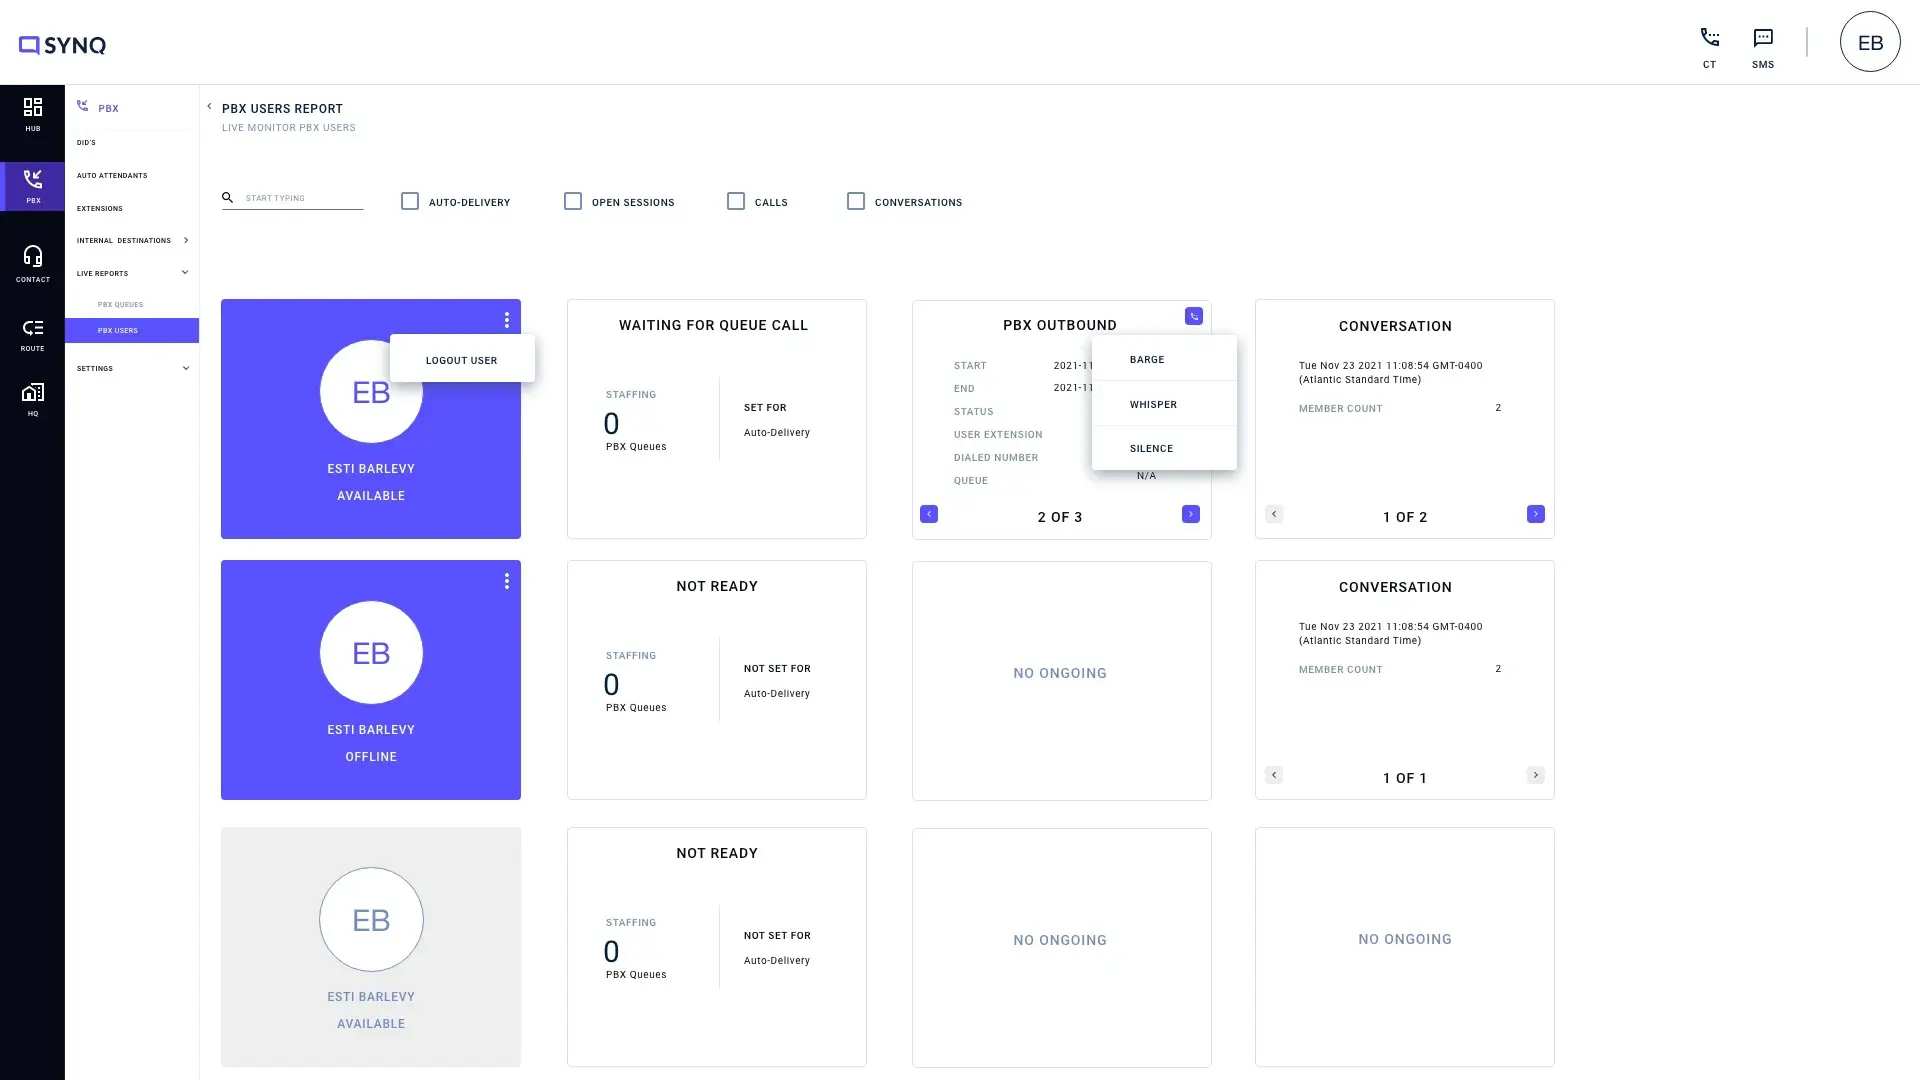The width and height of the screenshot is (1920, 1080).
Task: Enable the Calls filter checkbox
Action: coord(736,201)
